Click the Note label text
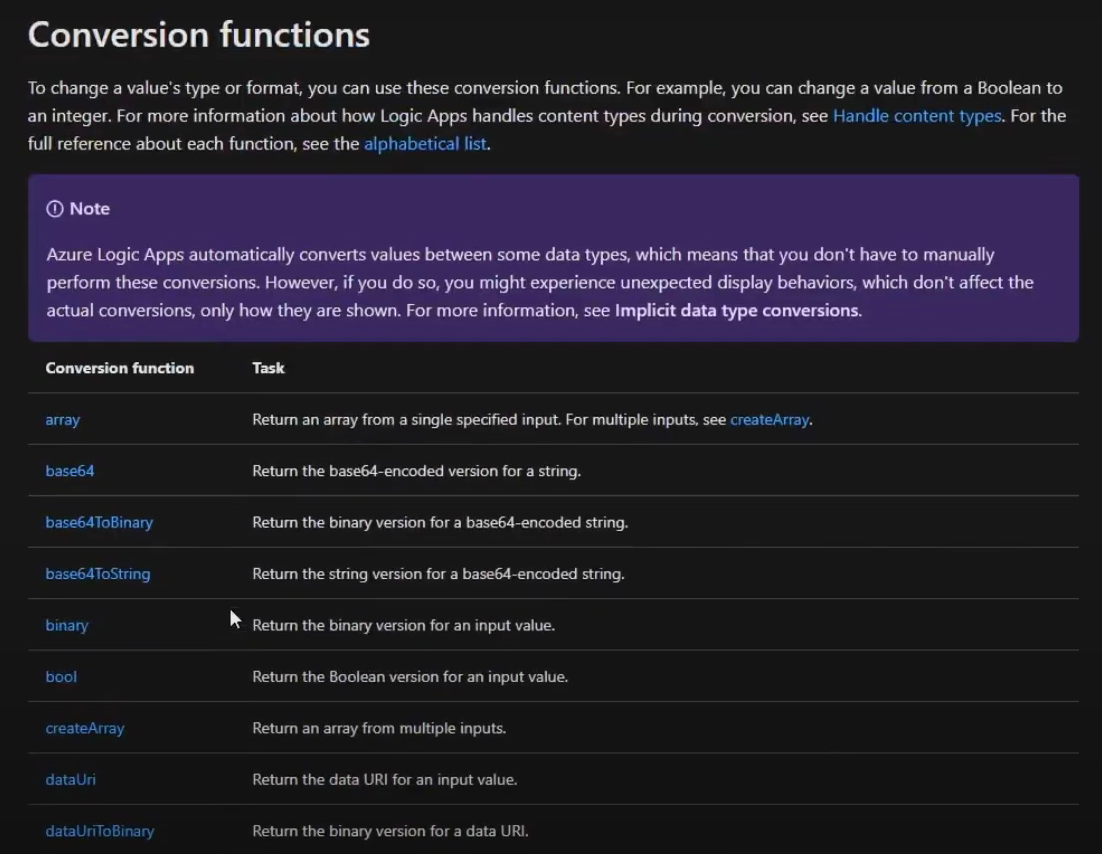The image size is (1102, 854). click(x=89, y=209)
